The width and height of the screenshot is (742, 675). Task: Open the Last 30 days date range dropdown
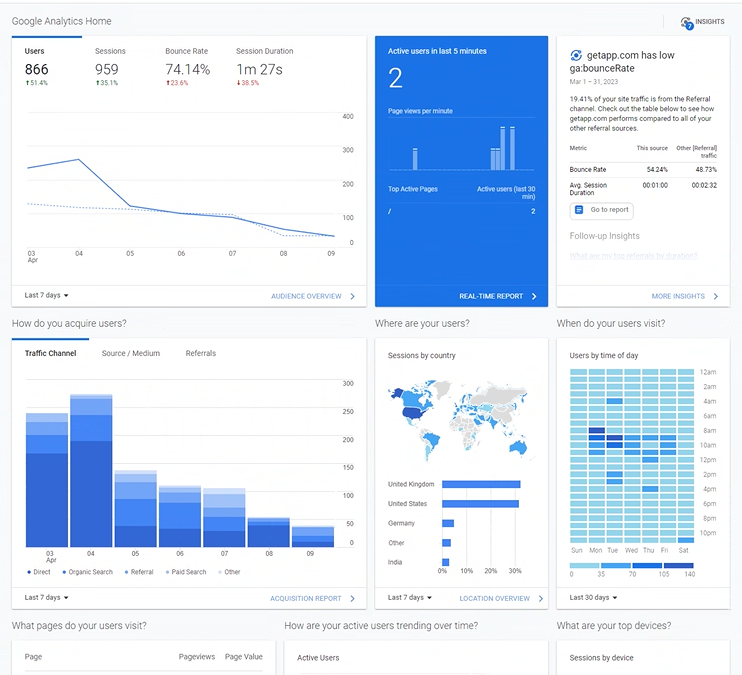[593, 597]
